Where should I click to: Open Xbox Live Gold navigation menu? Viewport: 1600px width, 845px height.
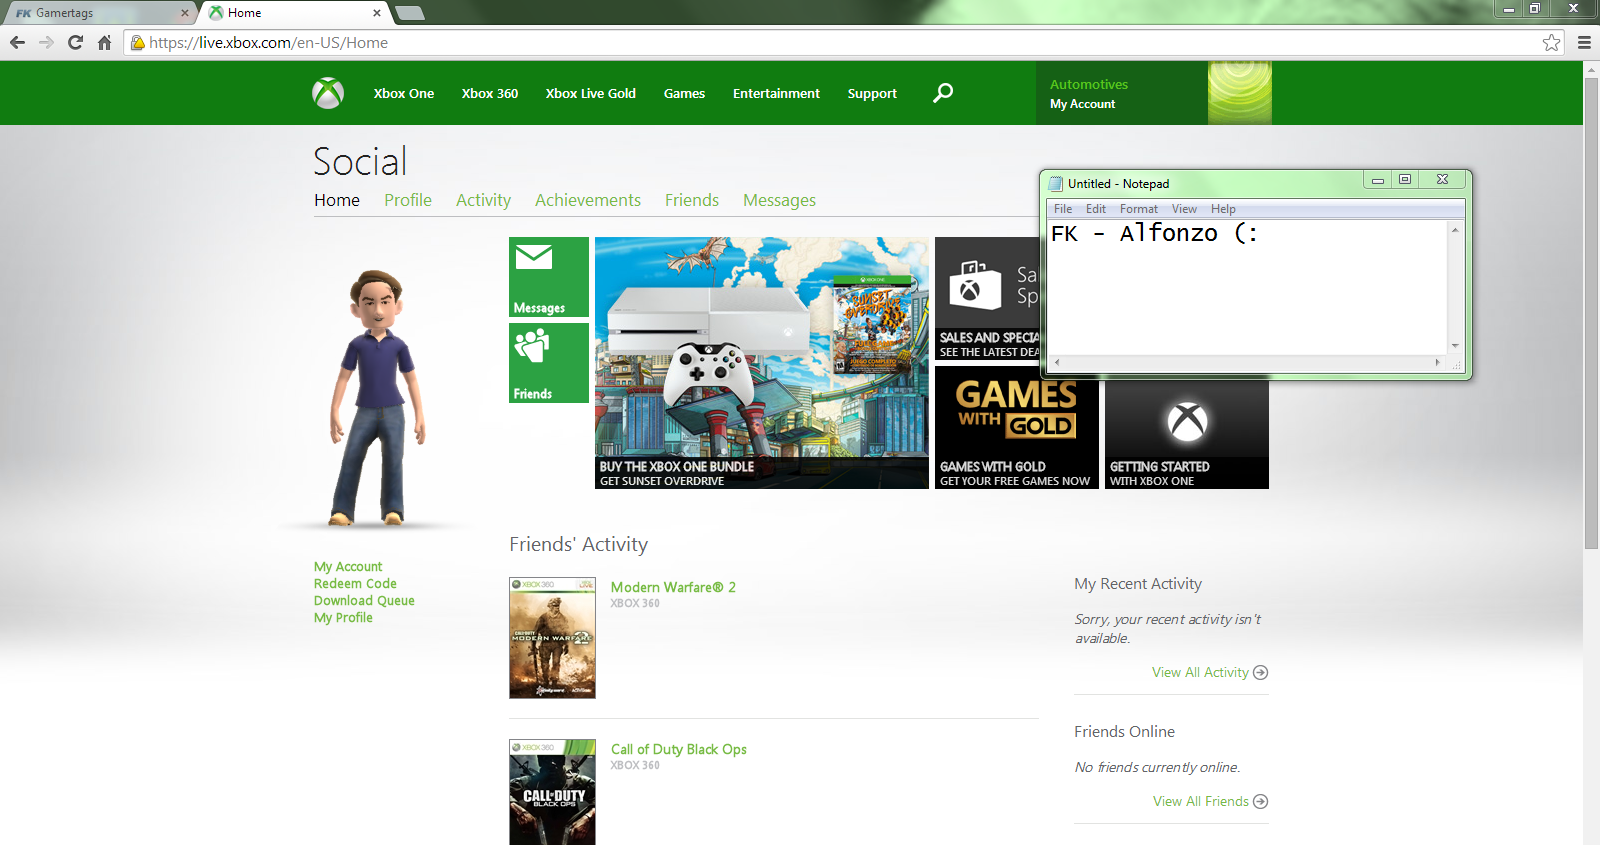point(591,93)
